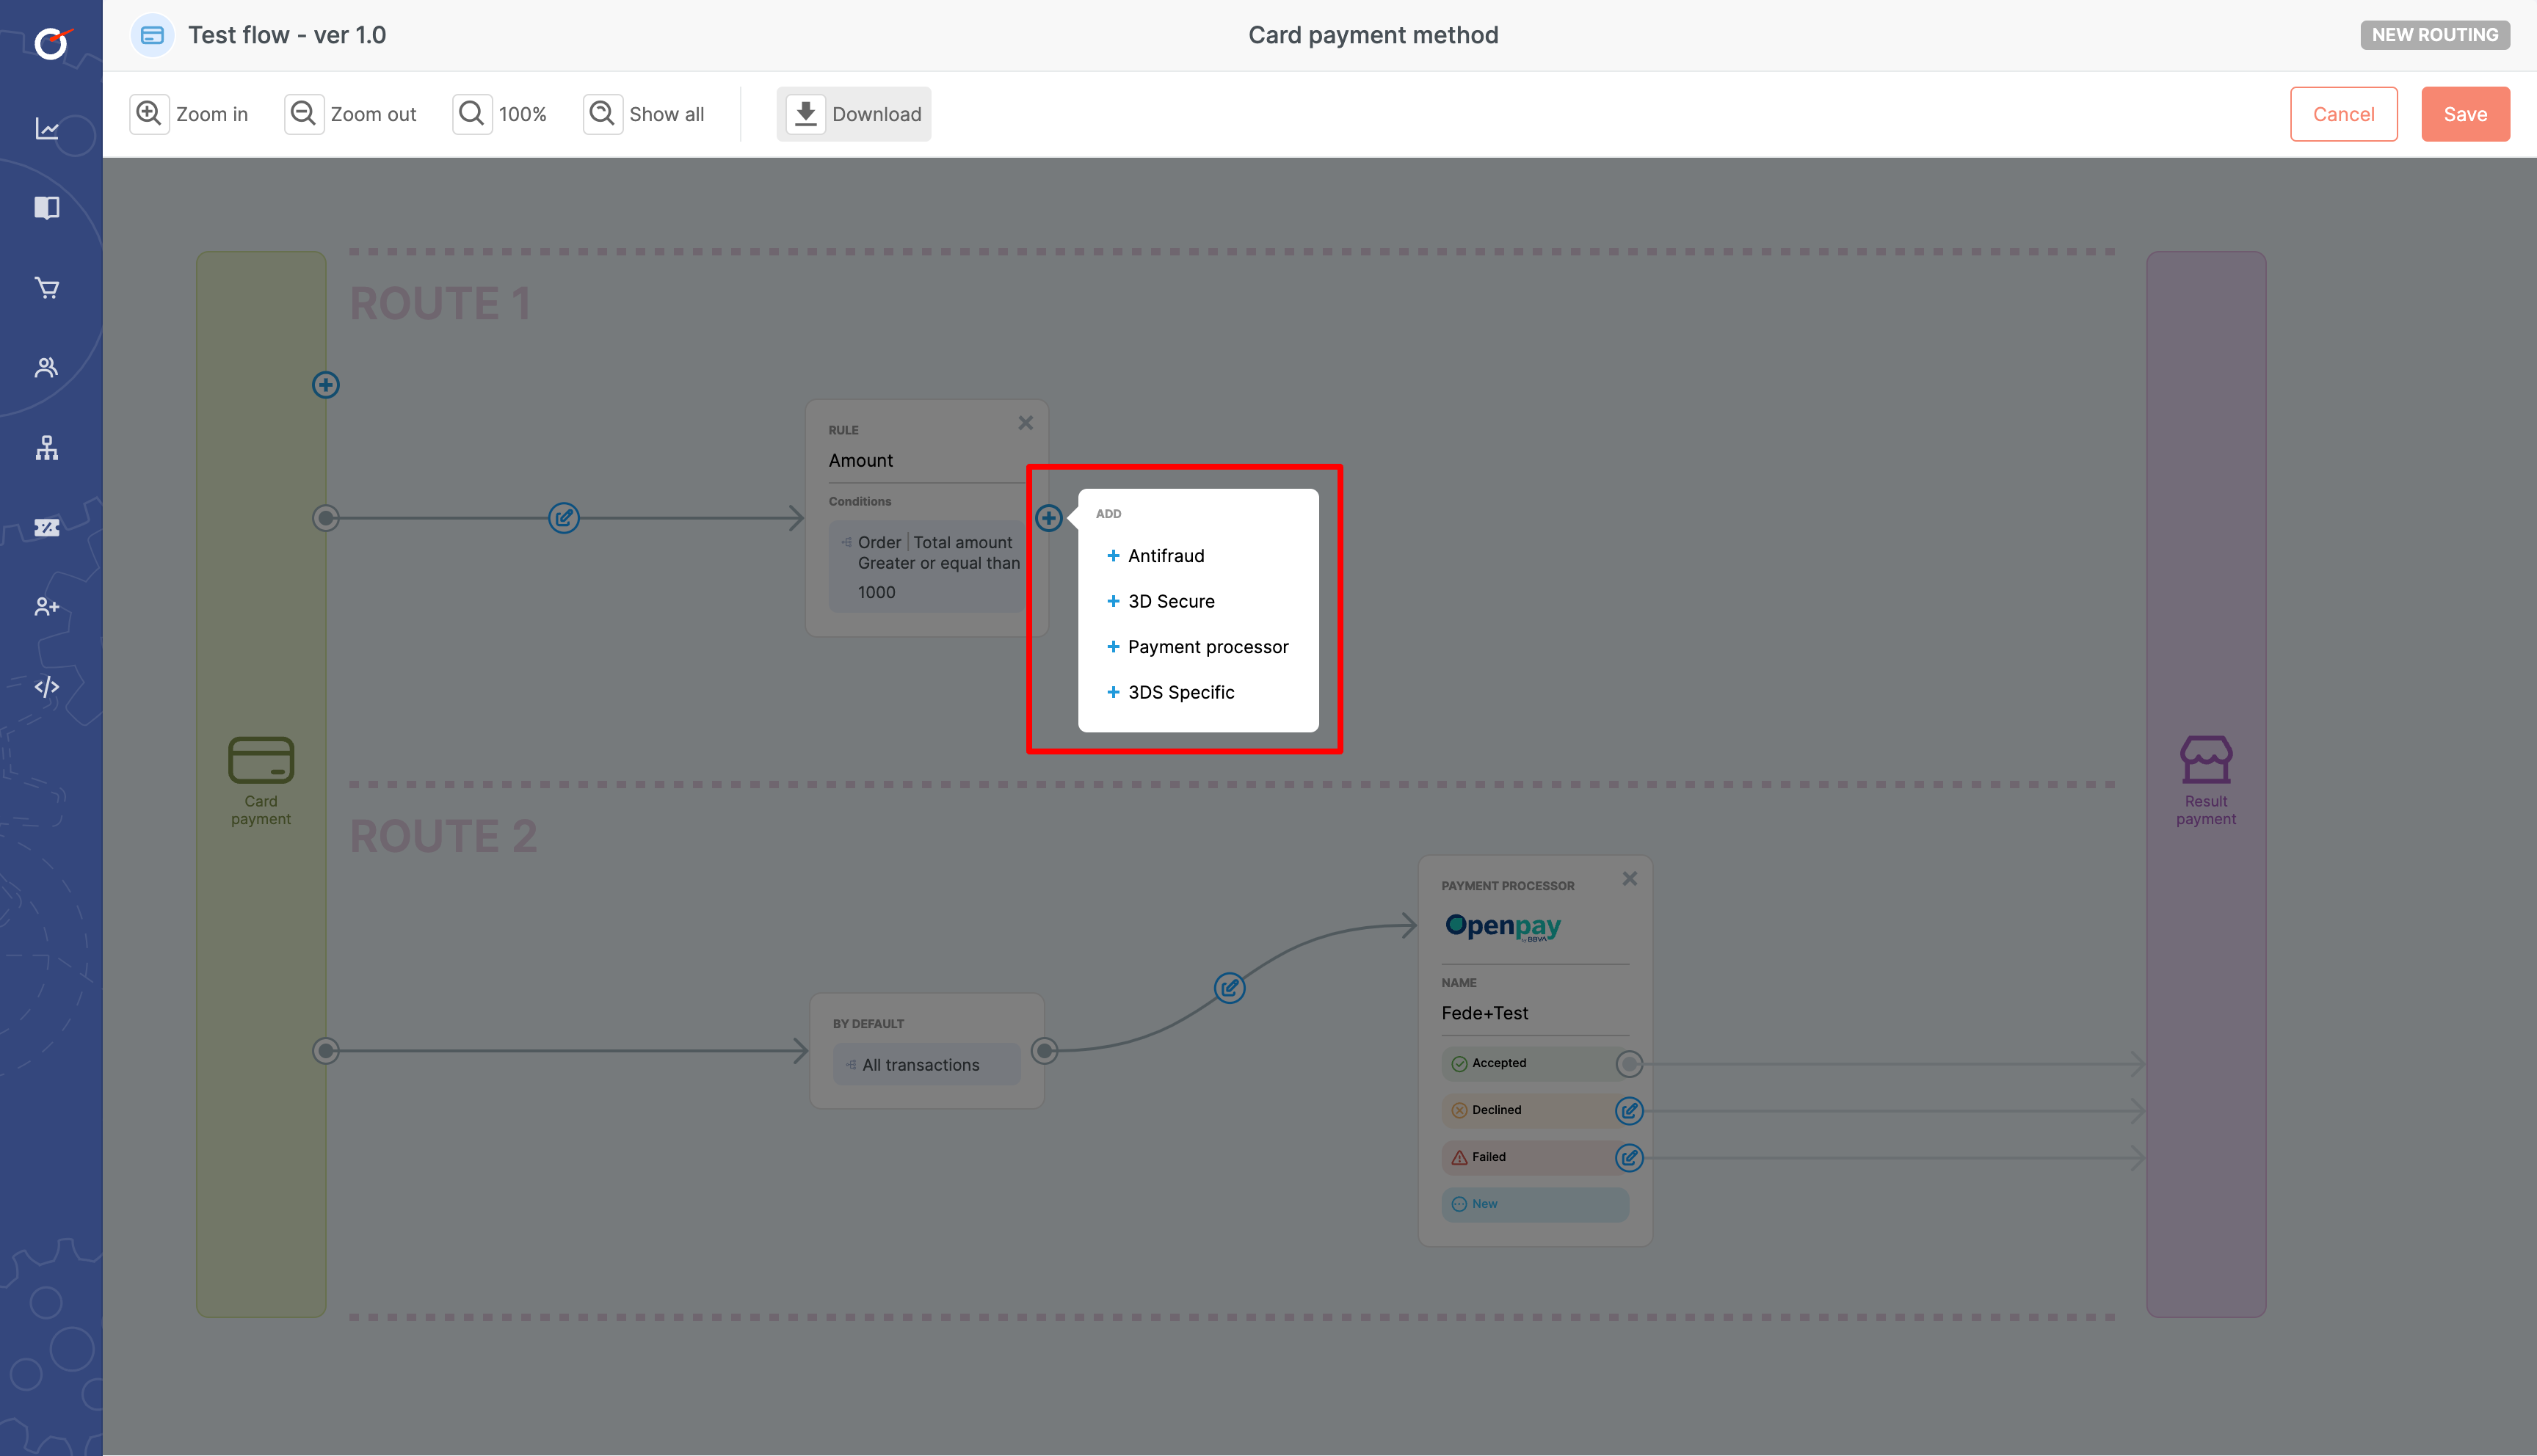Click the Accepted output connector node
Screen dimensions: 2537x1456
click(1630, 1064)
